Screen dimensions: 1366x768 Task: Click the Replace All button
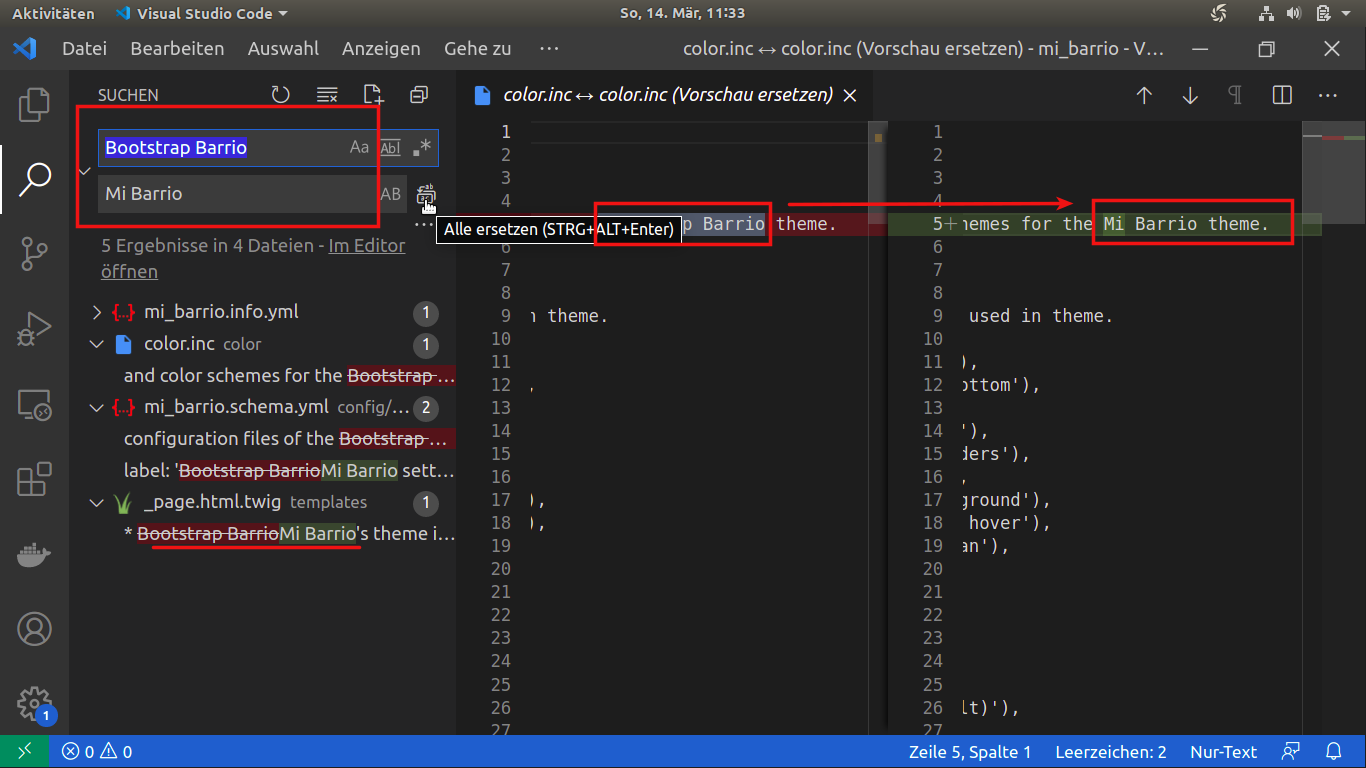coord(426,194)
